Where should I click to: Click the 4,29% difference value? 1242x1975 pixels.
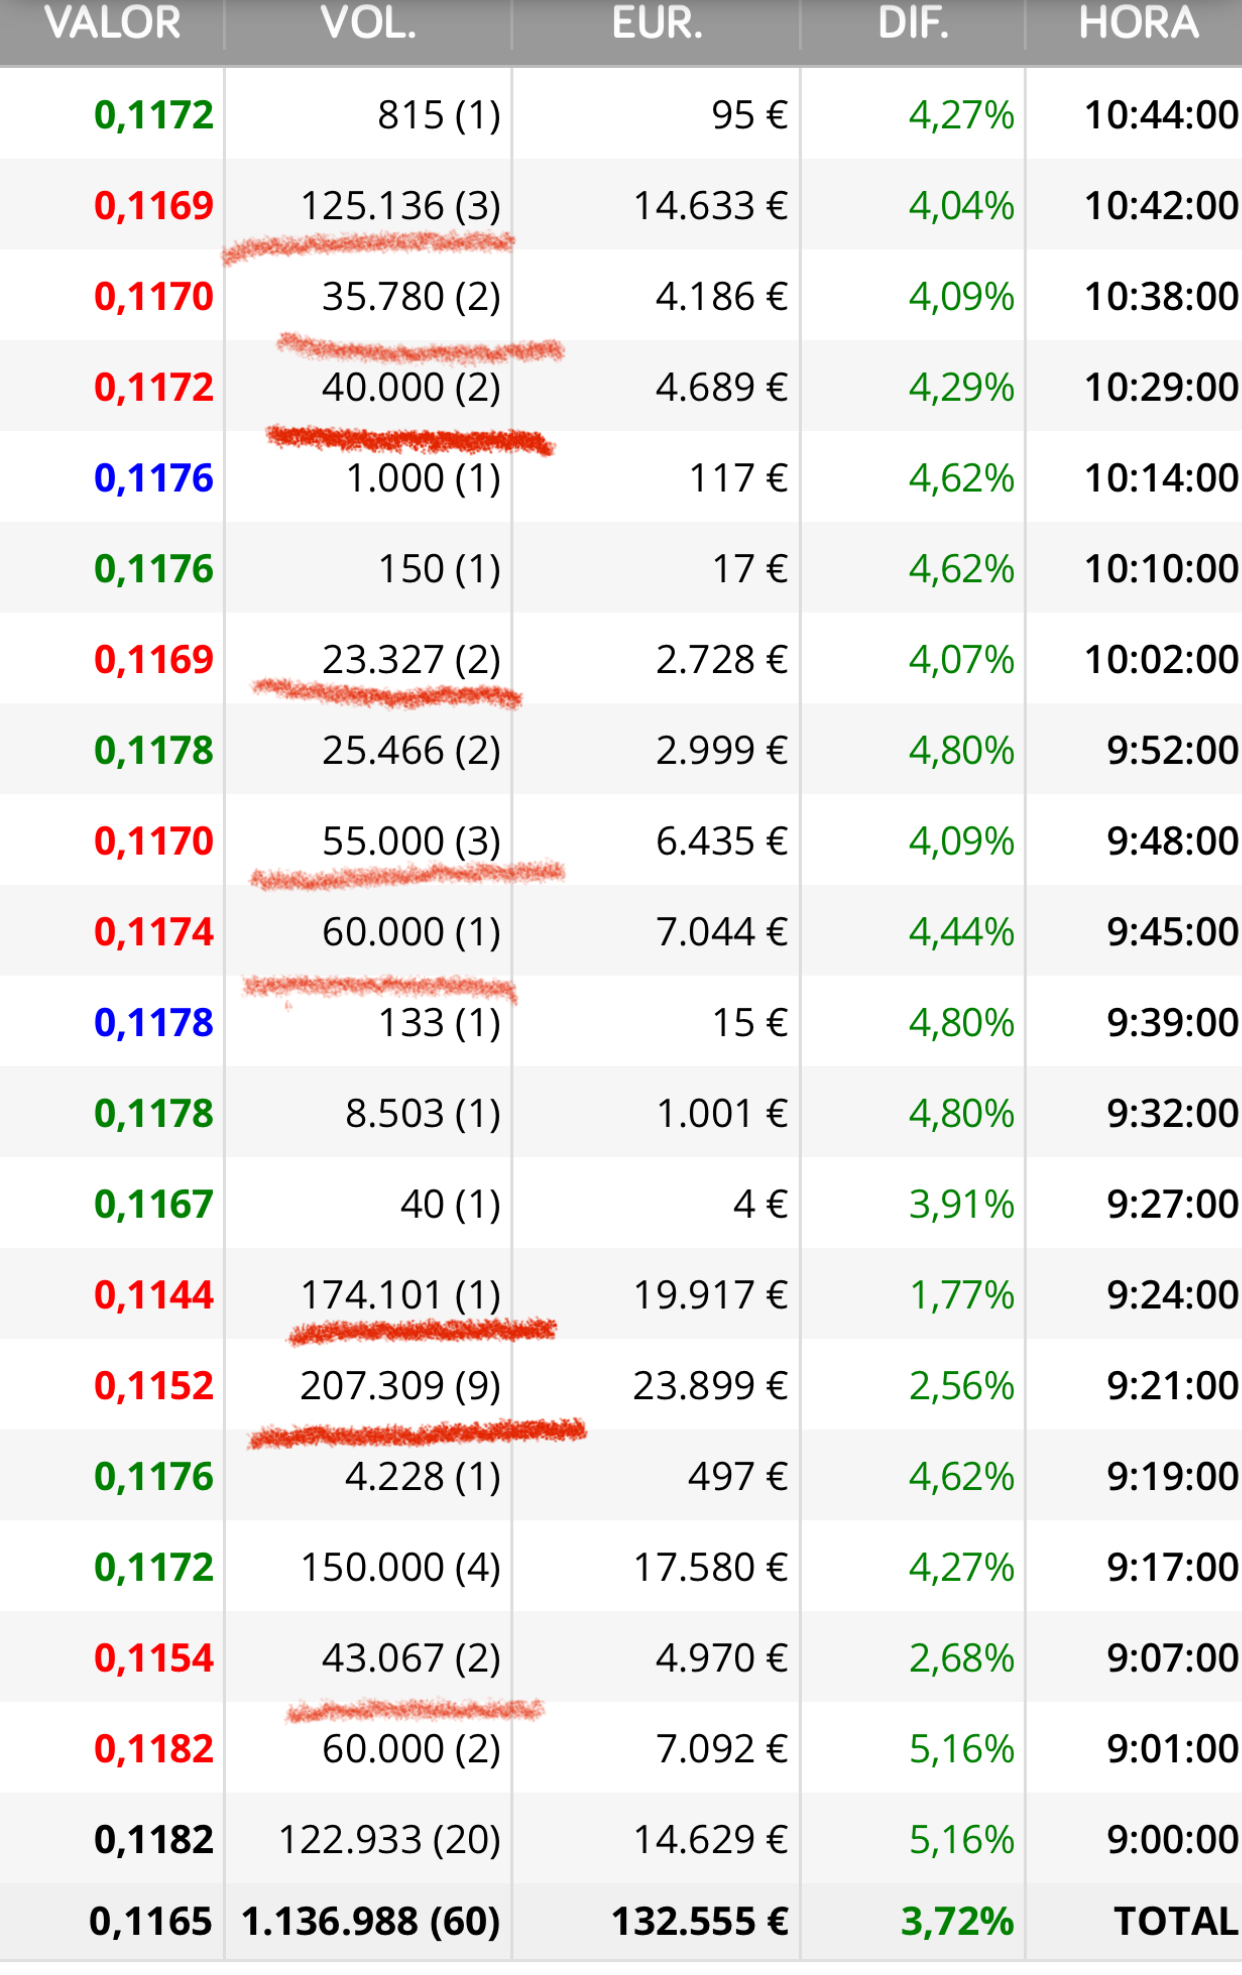point(962,388)
